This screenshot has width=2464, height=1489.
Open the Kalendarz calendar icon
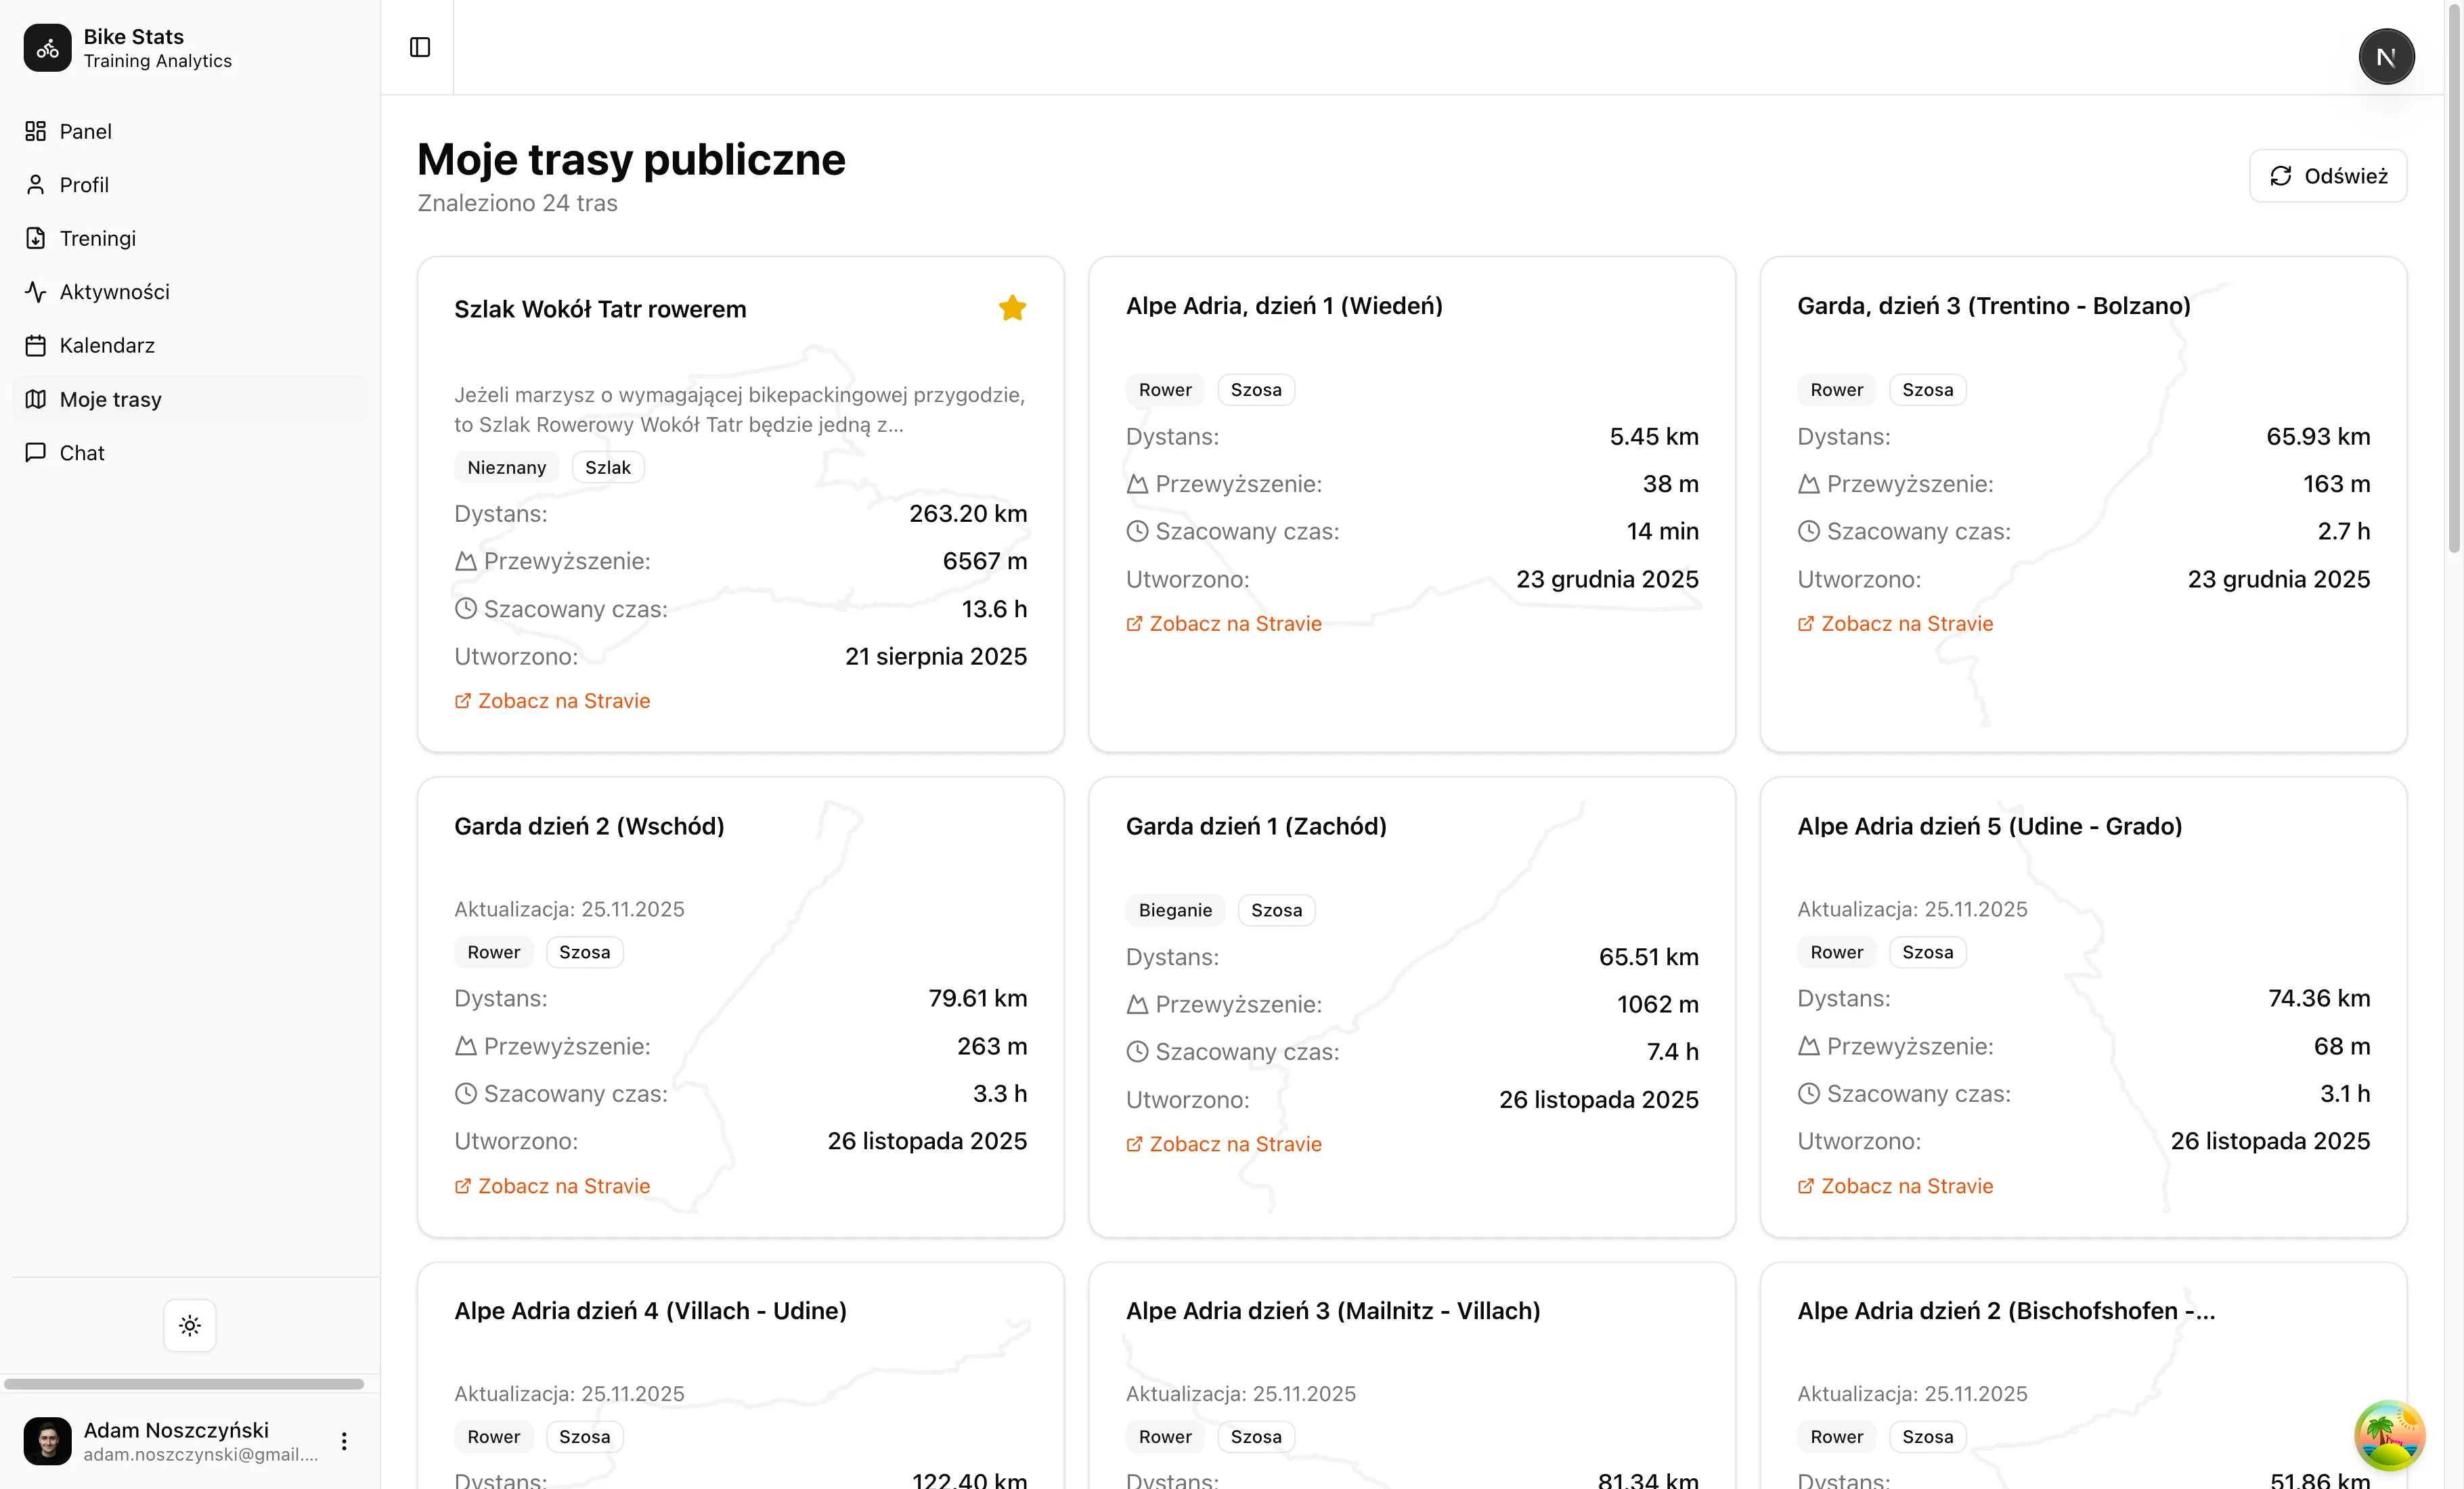click(x=36, y=345)
